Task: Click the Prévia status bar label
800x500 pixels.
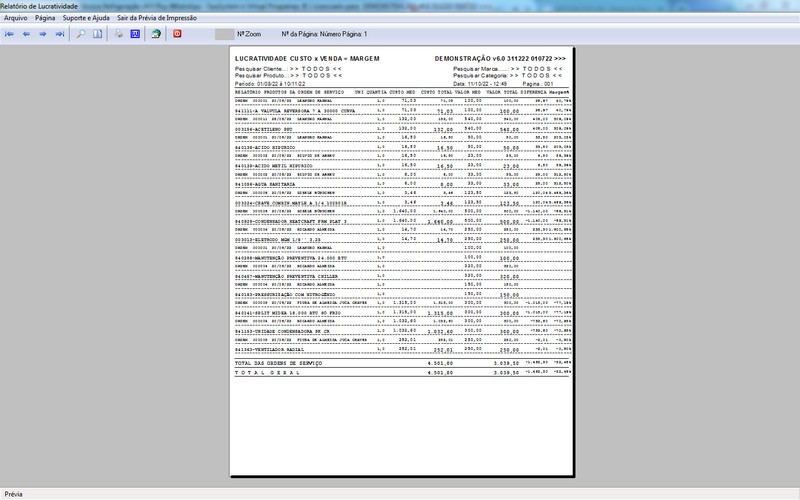Action: pos(14,494)
